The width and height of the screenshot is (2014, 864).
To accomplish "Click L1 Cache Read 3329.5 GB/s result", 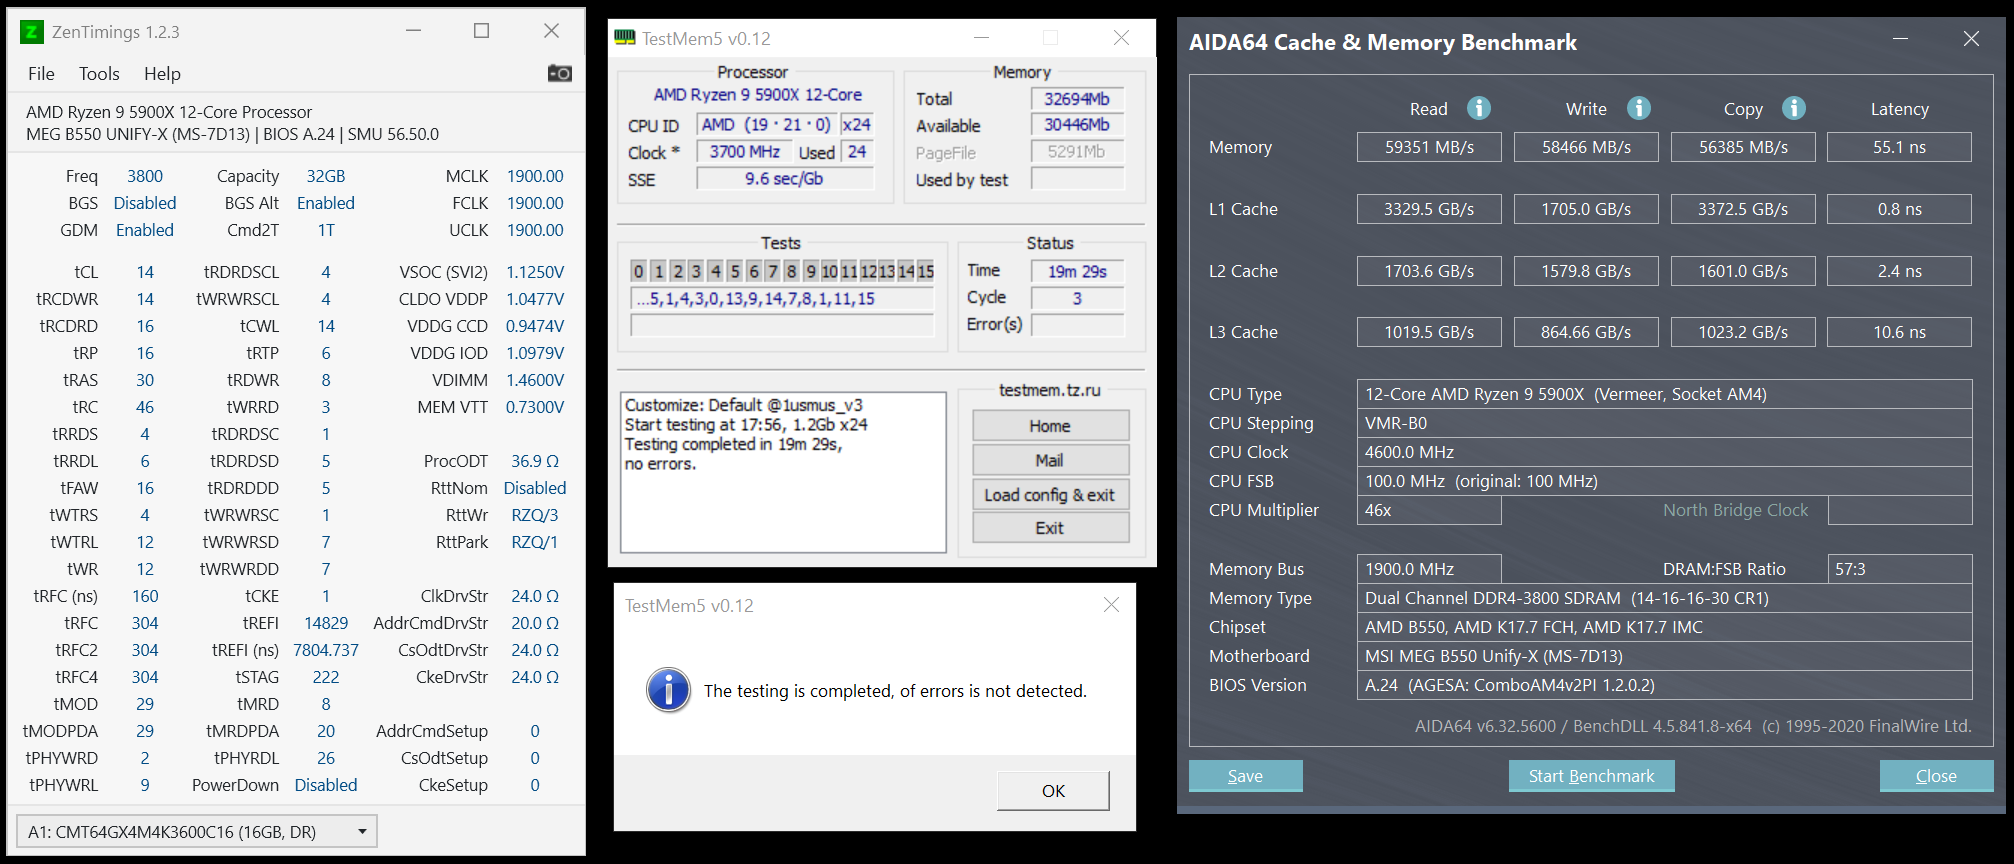I will click(1429, 209).
